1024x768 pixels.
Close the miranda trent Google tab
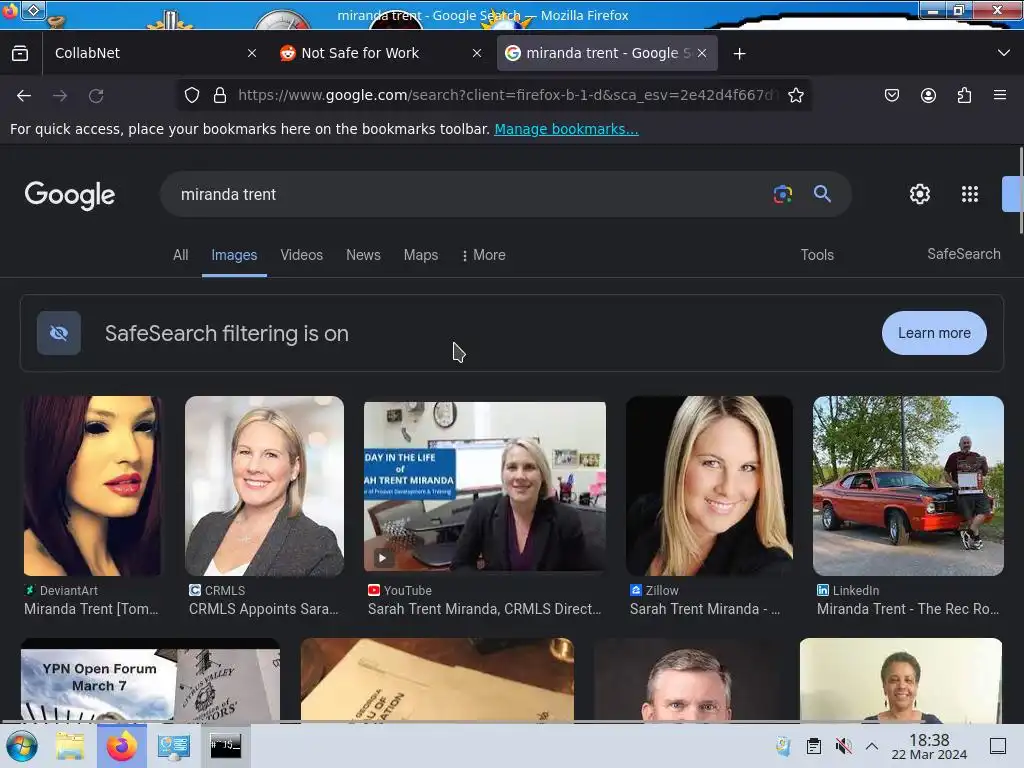pos(702,54)
